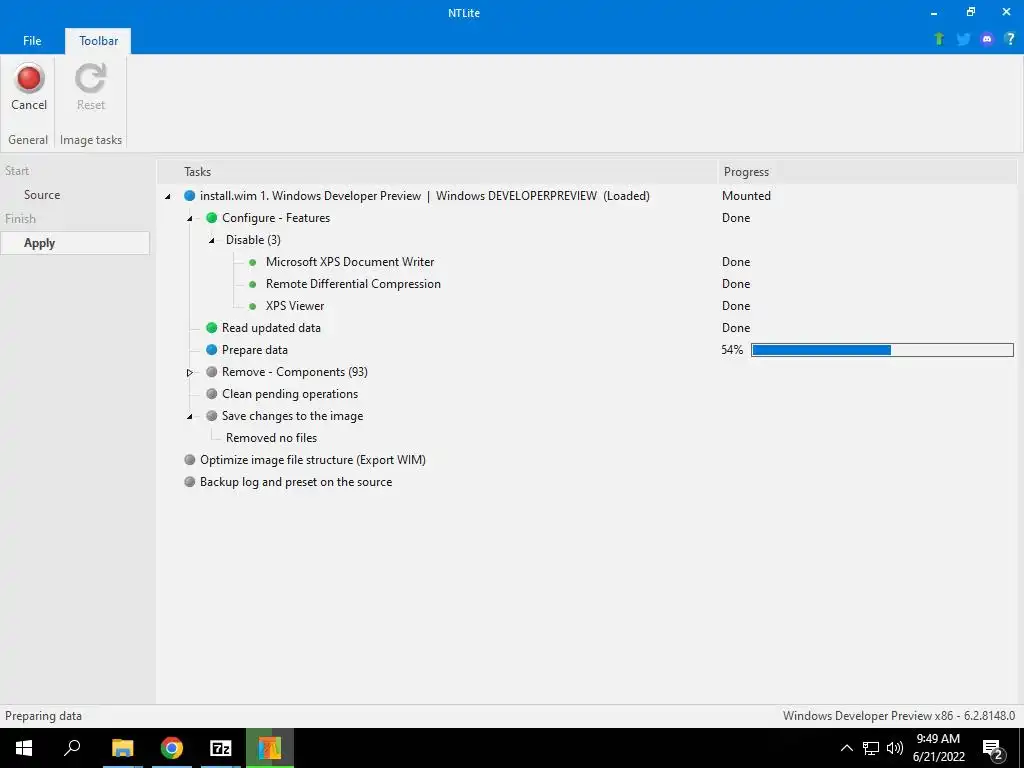1024x768 pixels.
Task: Click the volume speaker tray icon
Action: [895, 748]
